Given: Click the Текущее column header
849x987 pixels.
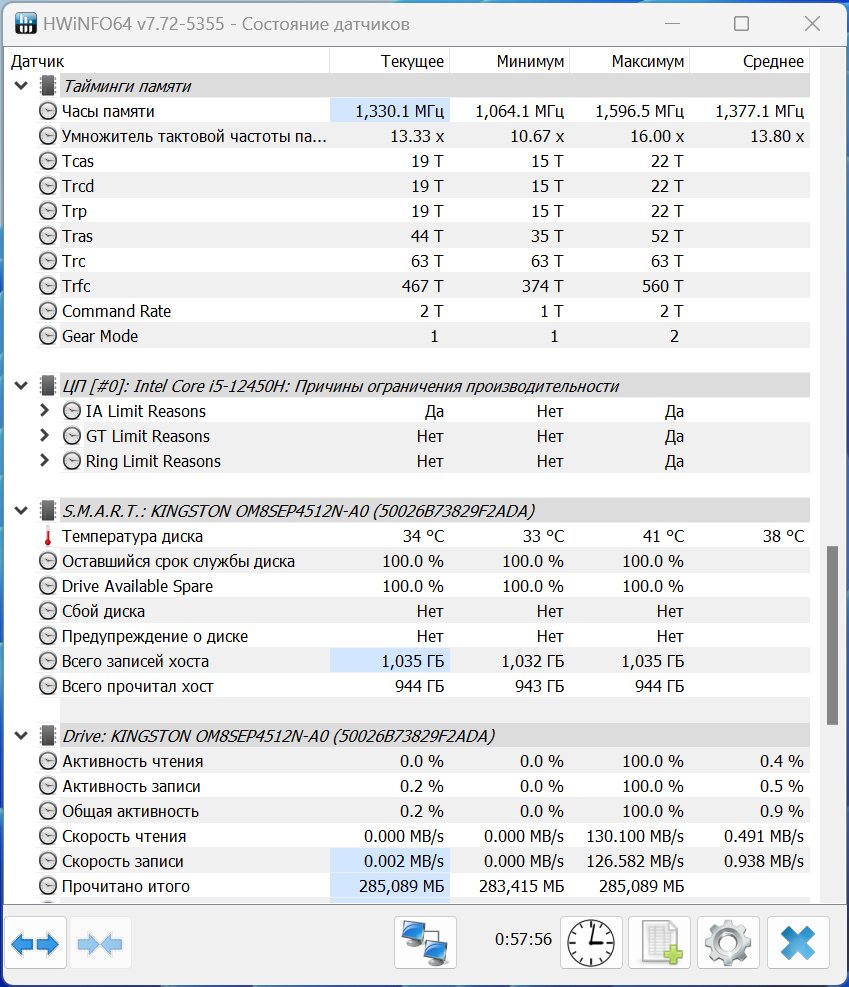Looking at the screenshot, I should pos(390,61).
